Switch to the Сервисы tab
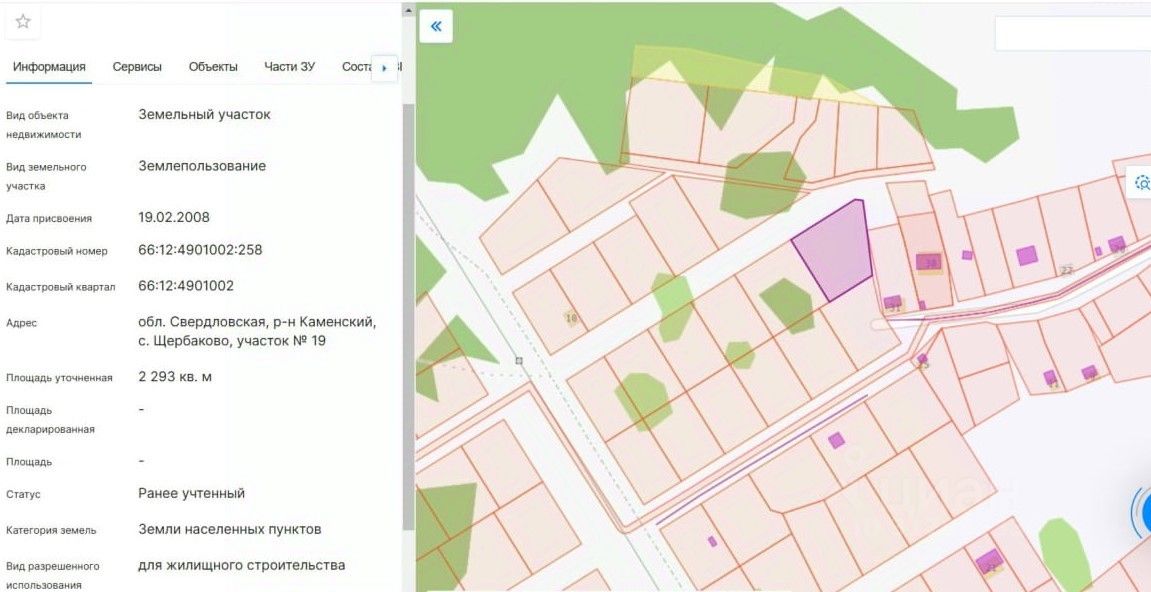This screenshot has height=592, width=1151. point(137,67)
